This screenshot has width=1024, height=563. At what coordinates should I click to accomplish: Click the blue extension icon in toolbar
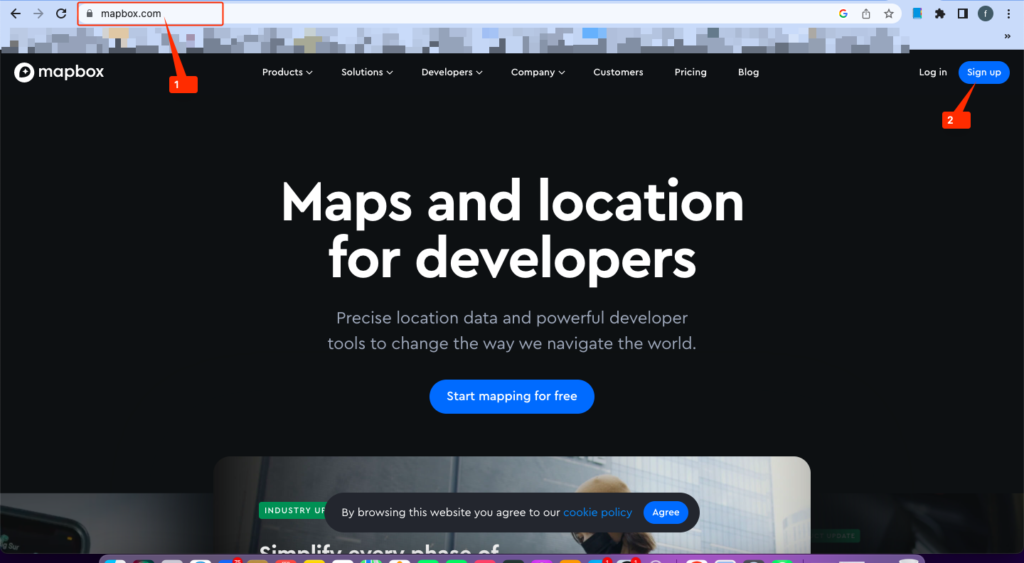pyautogui.click(x=918, y=14)
